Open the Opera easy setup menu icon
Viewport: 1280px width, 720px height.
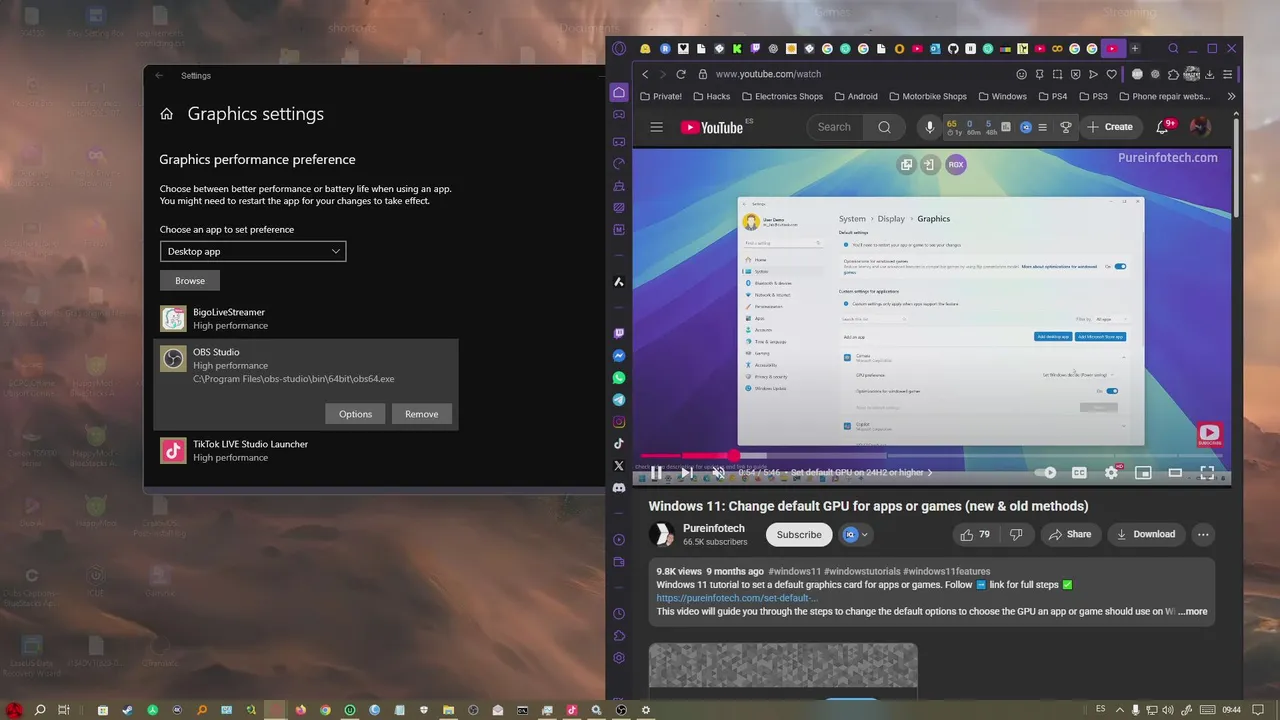[1227, 74]
